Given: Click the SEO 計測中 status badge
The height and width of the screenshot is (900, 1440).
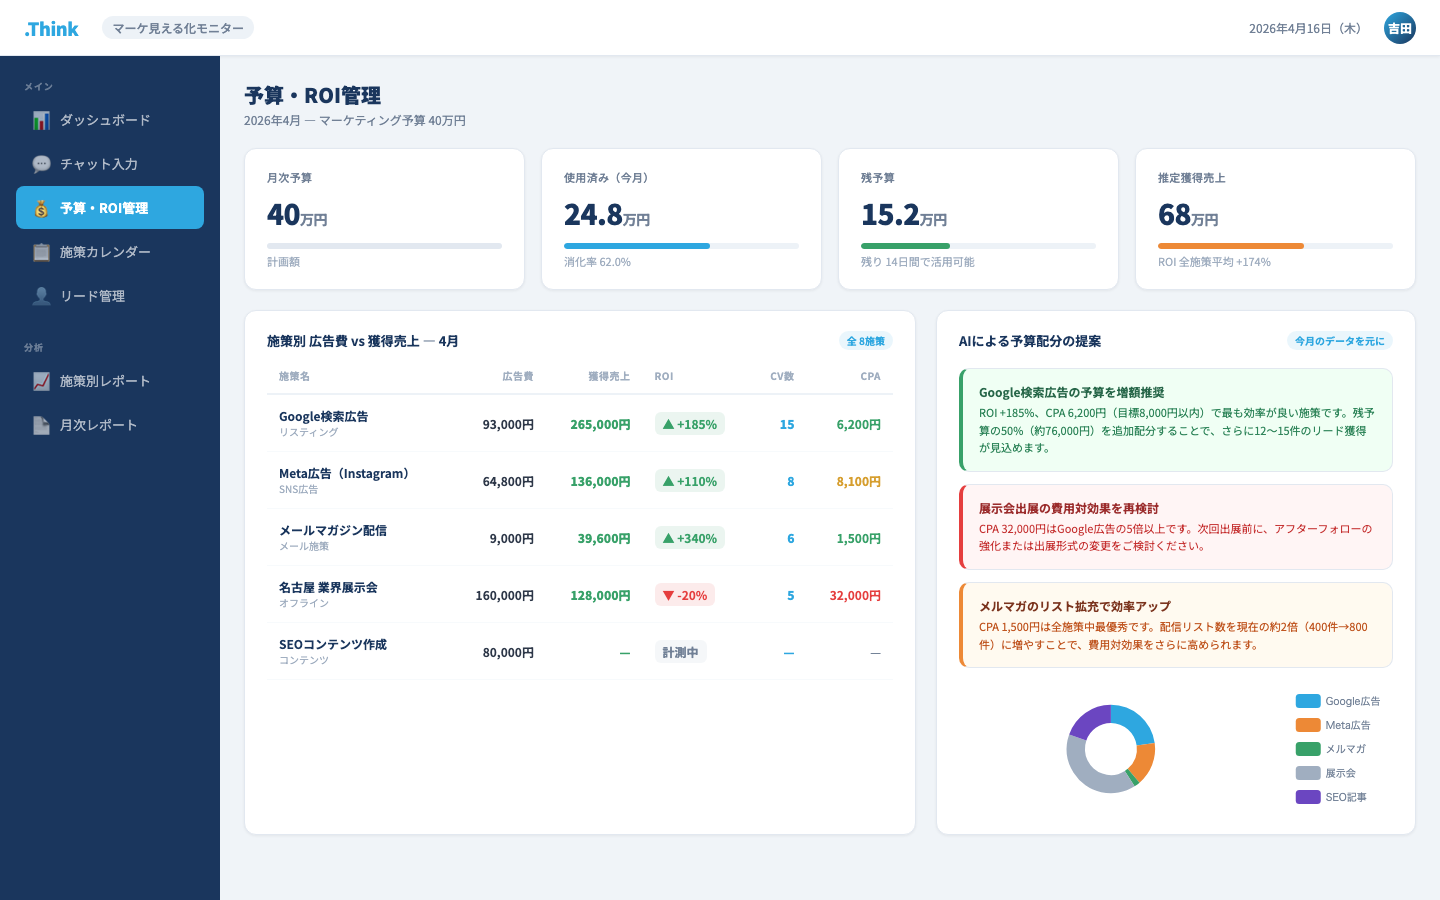Looking at the screenshot, I should coord(681,652).
